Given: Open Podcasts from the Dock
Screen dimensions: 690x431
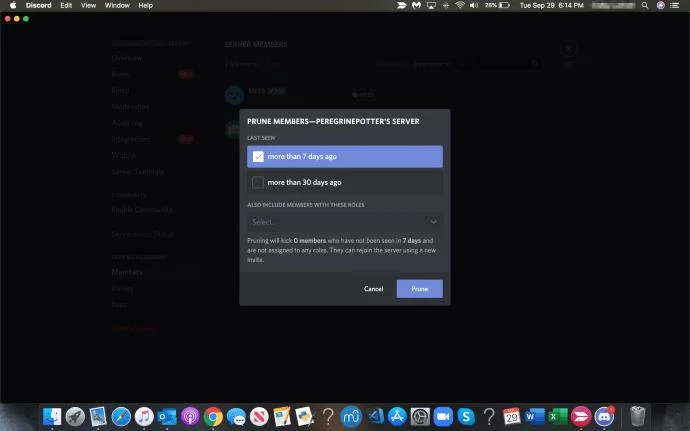Looking at the screenshot, I should [x=190, y=416].
